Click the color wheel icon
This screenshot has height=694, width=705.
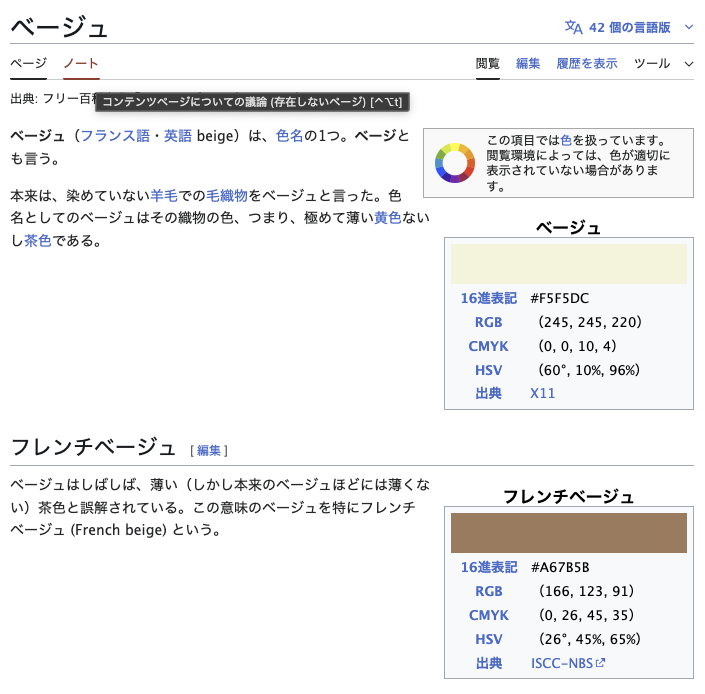[x=454, y=163]
